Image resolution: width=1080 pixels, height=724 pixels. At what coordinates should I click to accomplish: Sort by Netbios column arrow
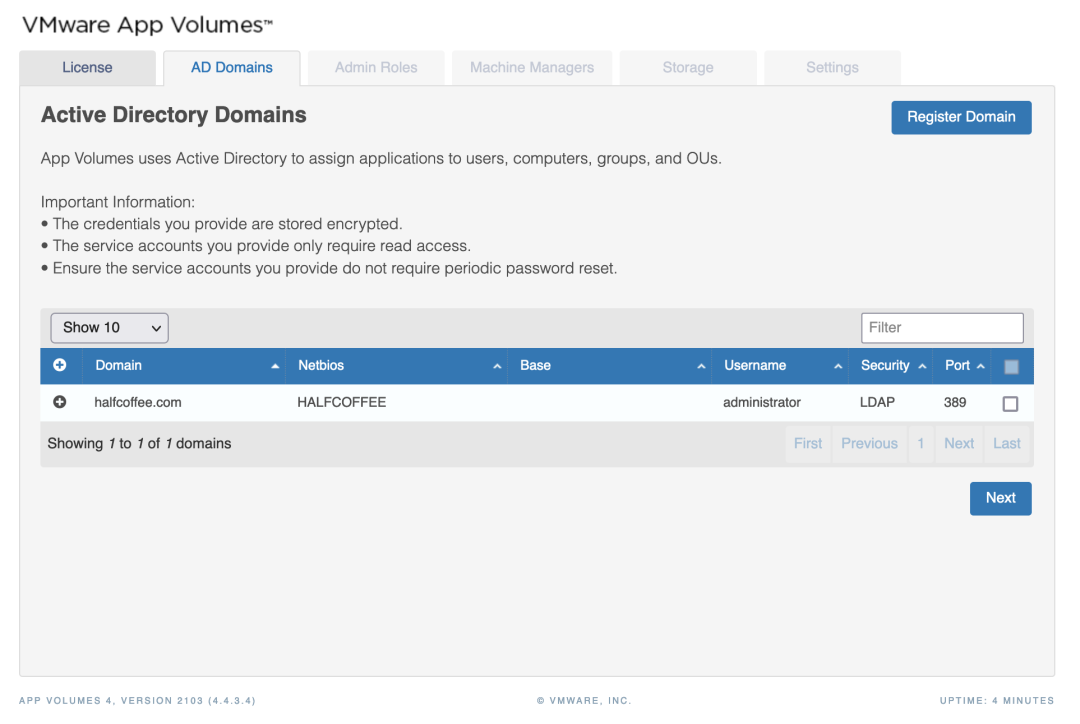[x=497, y=366]
